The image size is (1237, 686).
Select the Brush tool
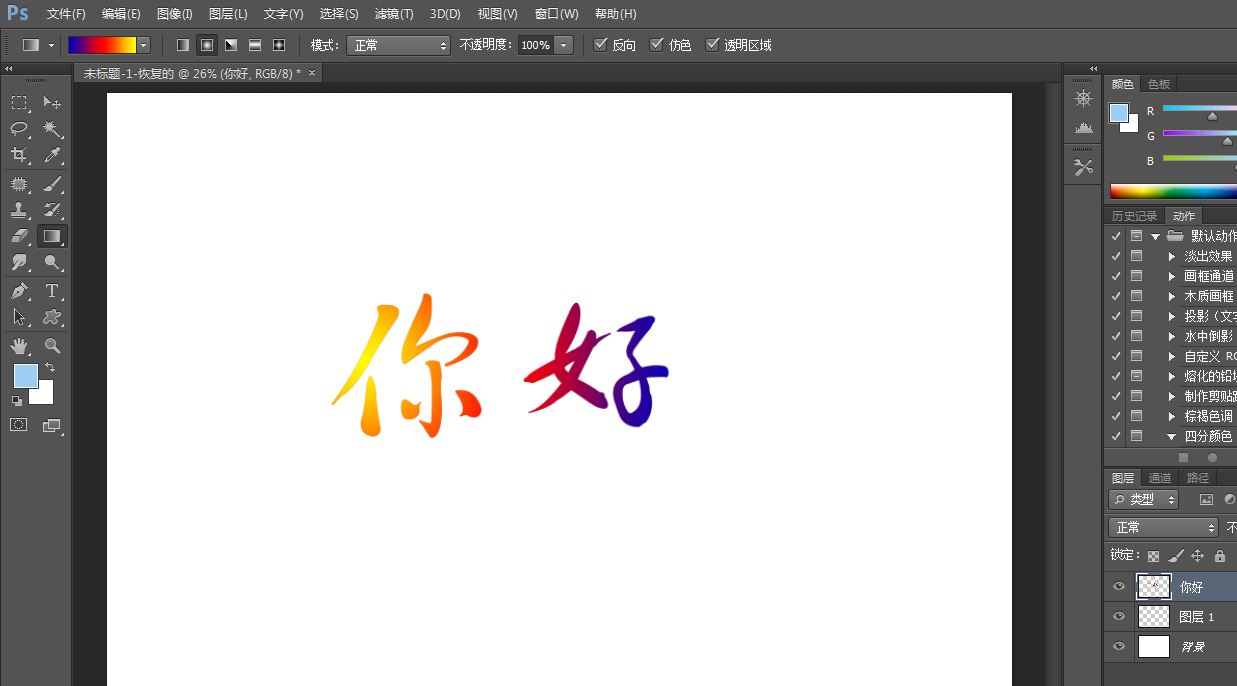52,183
